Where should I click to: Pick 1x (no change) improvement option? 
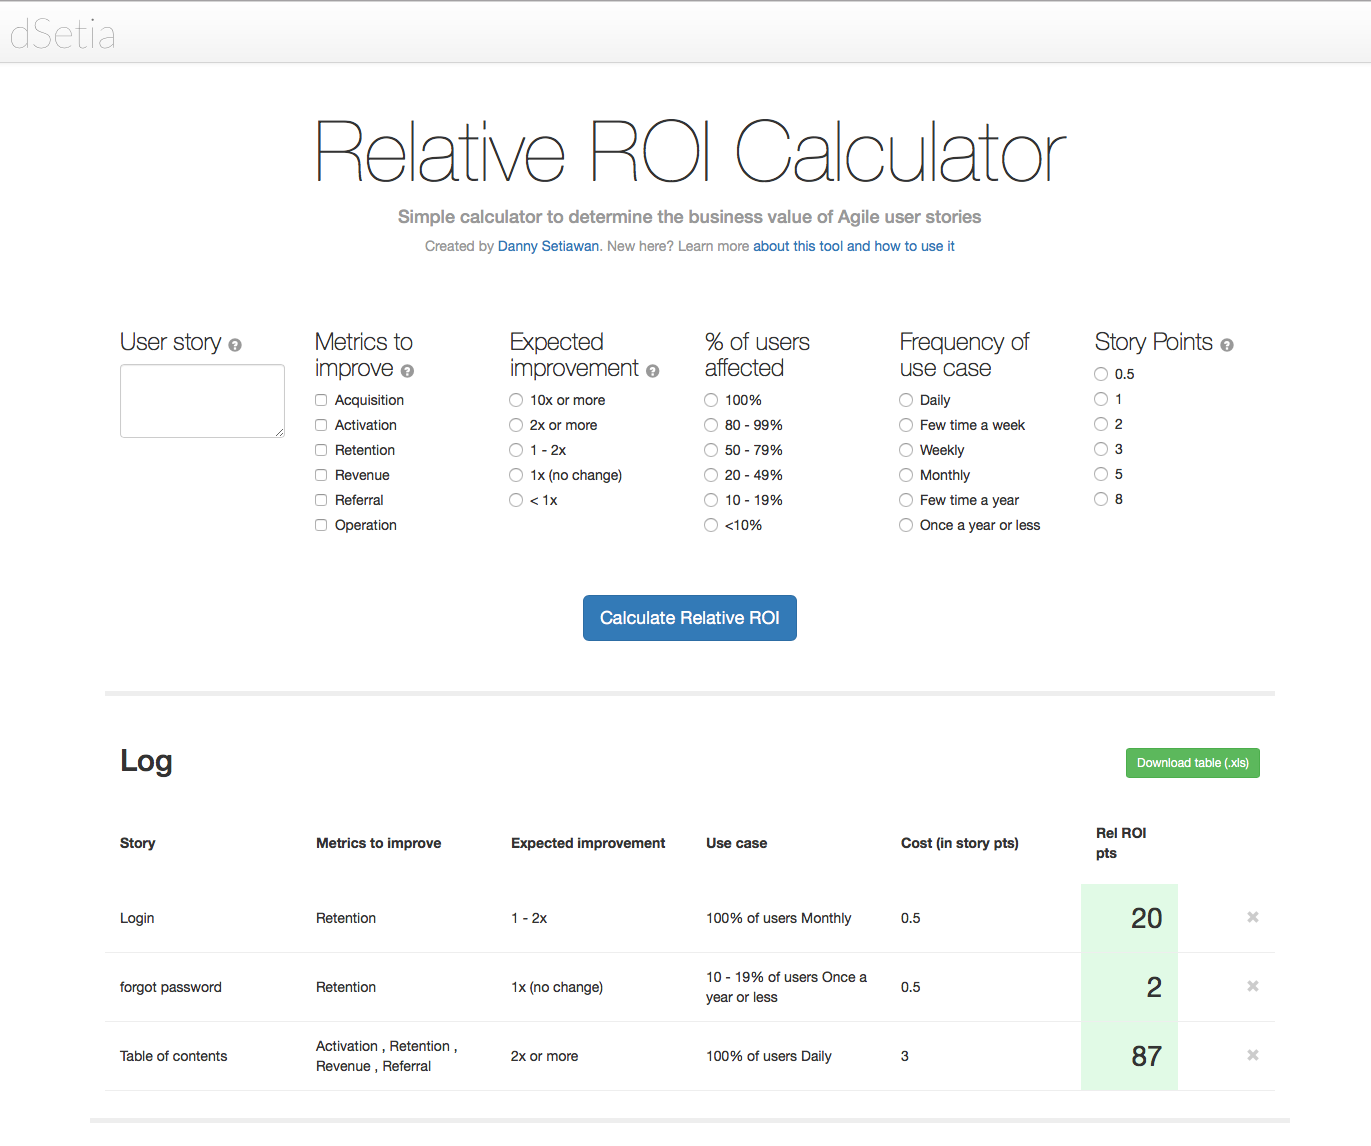(x=516, y=475)
